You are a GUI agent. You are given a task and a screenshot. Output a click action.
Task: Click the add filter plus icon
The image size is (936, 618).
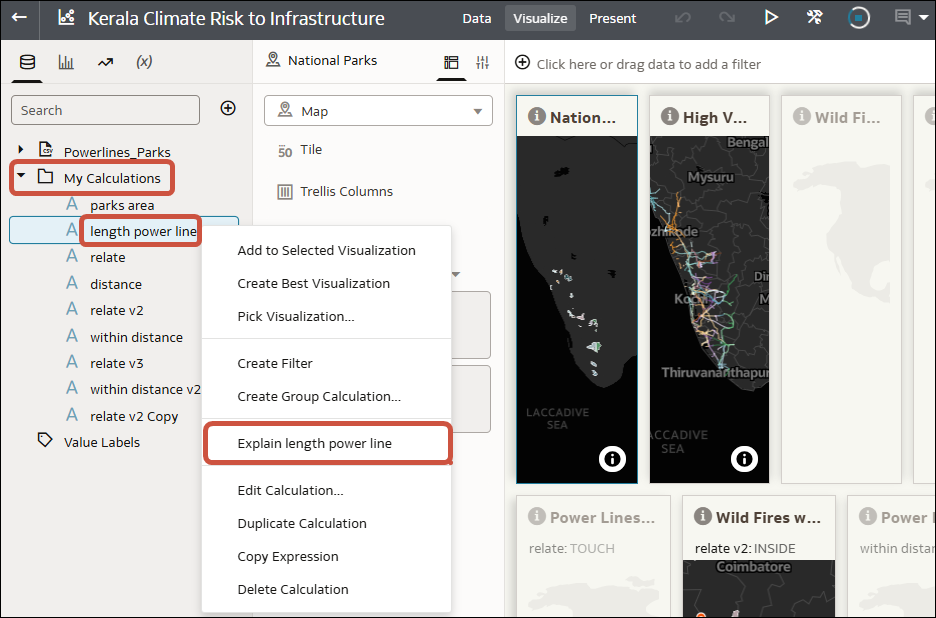pos(522,62)
